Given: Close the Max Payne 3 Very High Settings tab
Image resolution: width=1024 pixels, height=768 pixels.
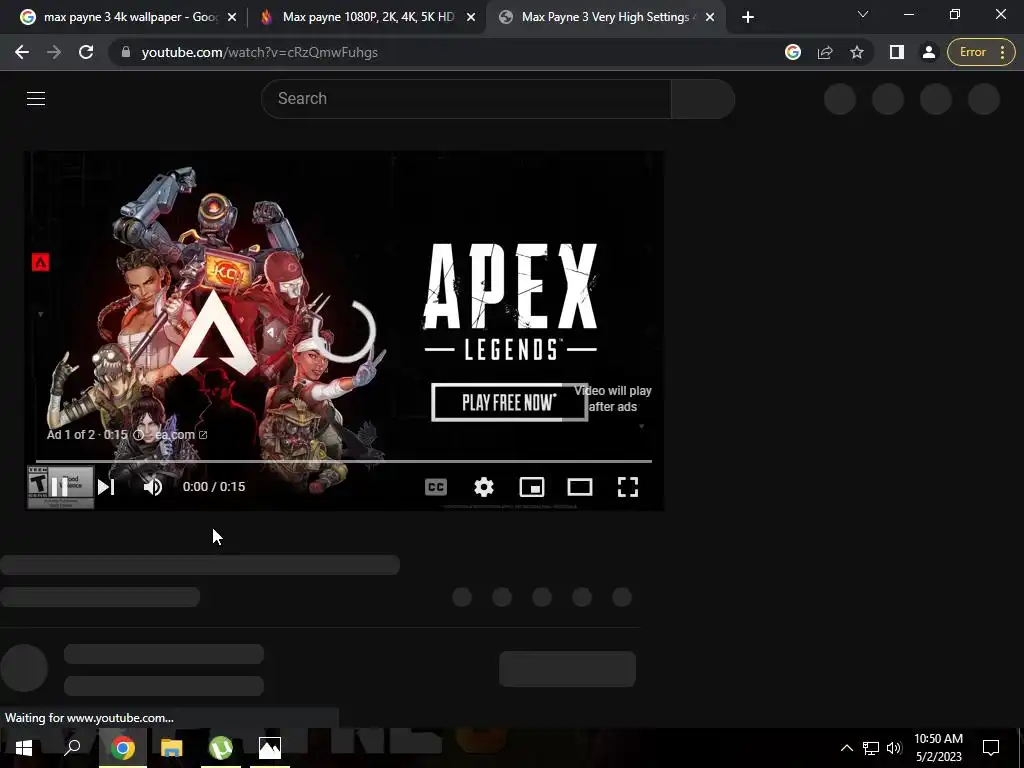Looking at the screenshot, I should click(x=710, y=17).
